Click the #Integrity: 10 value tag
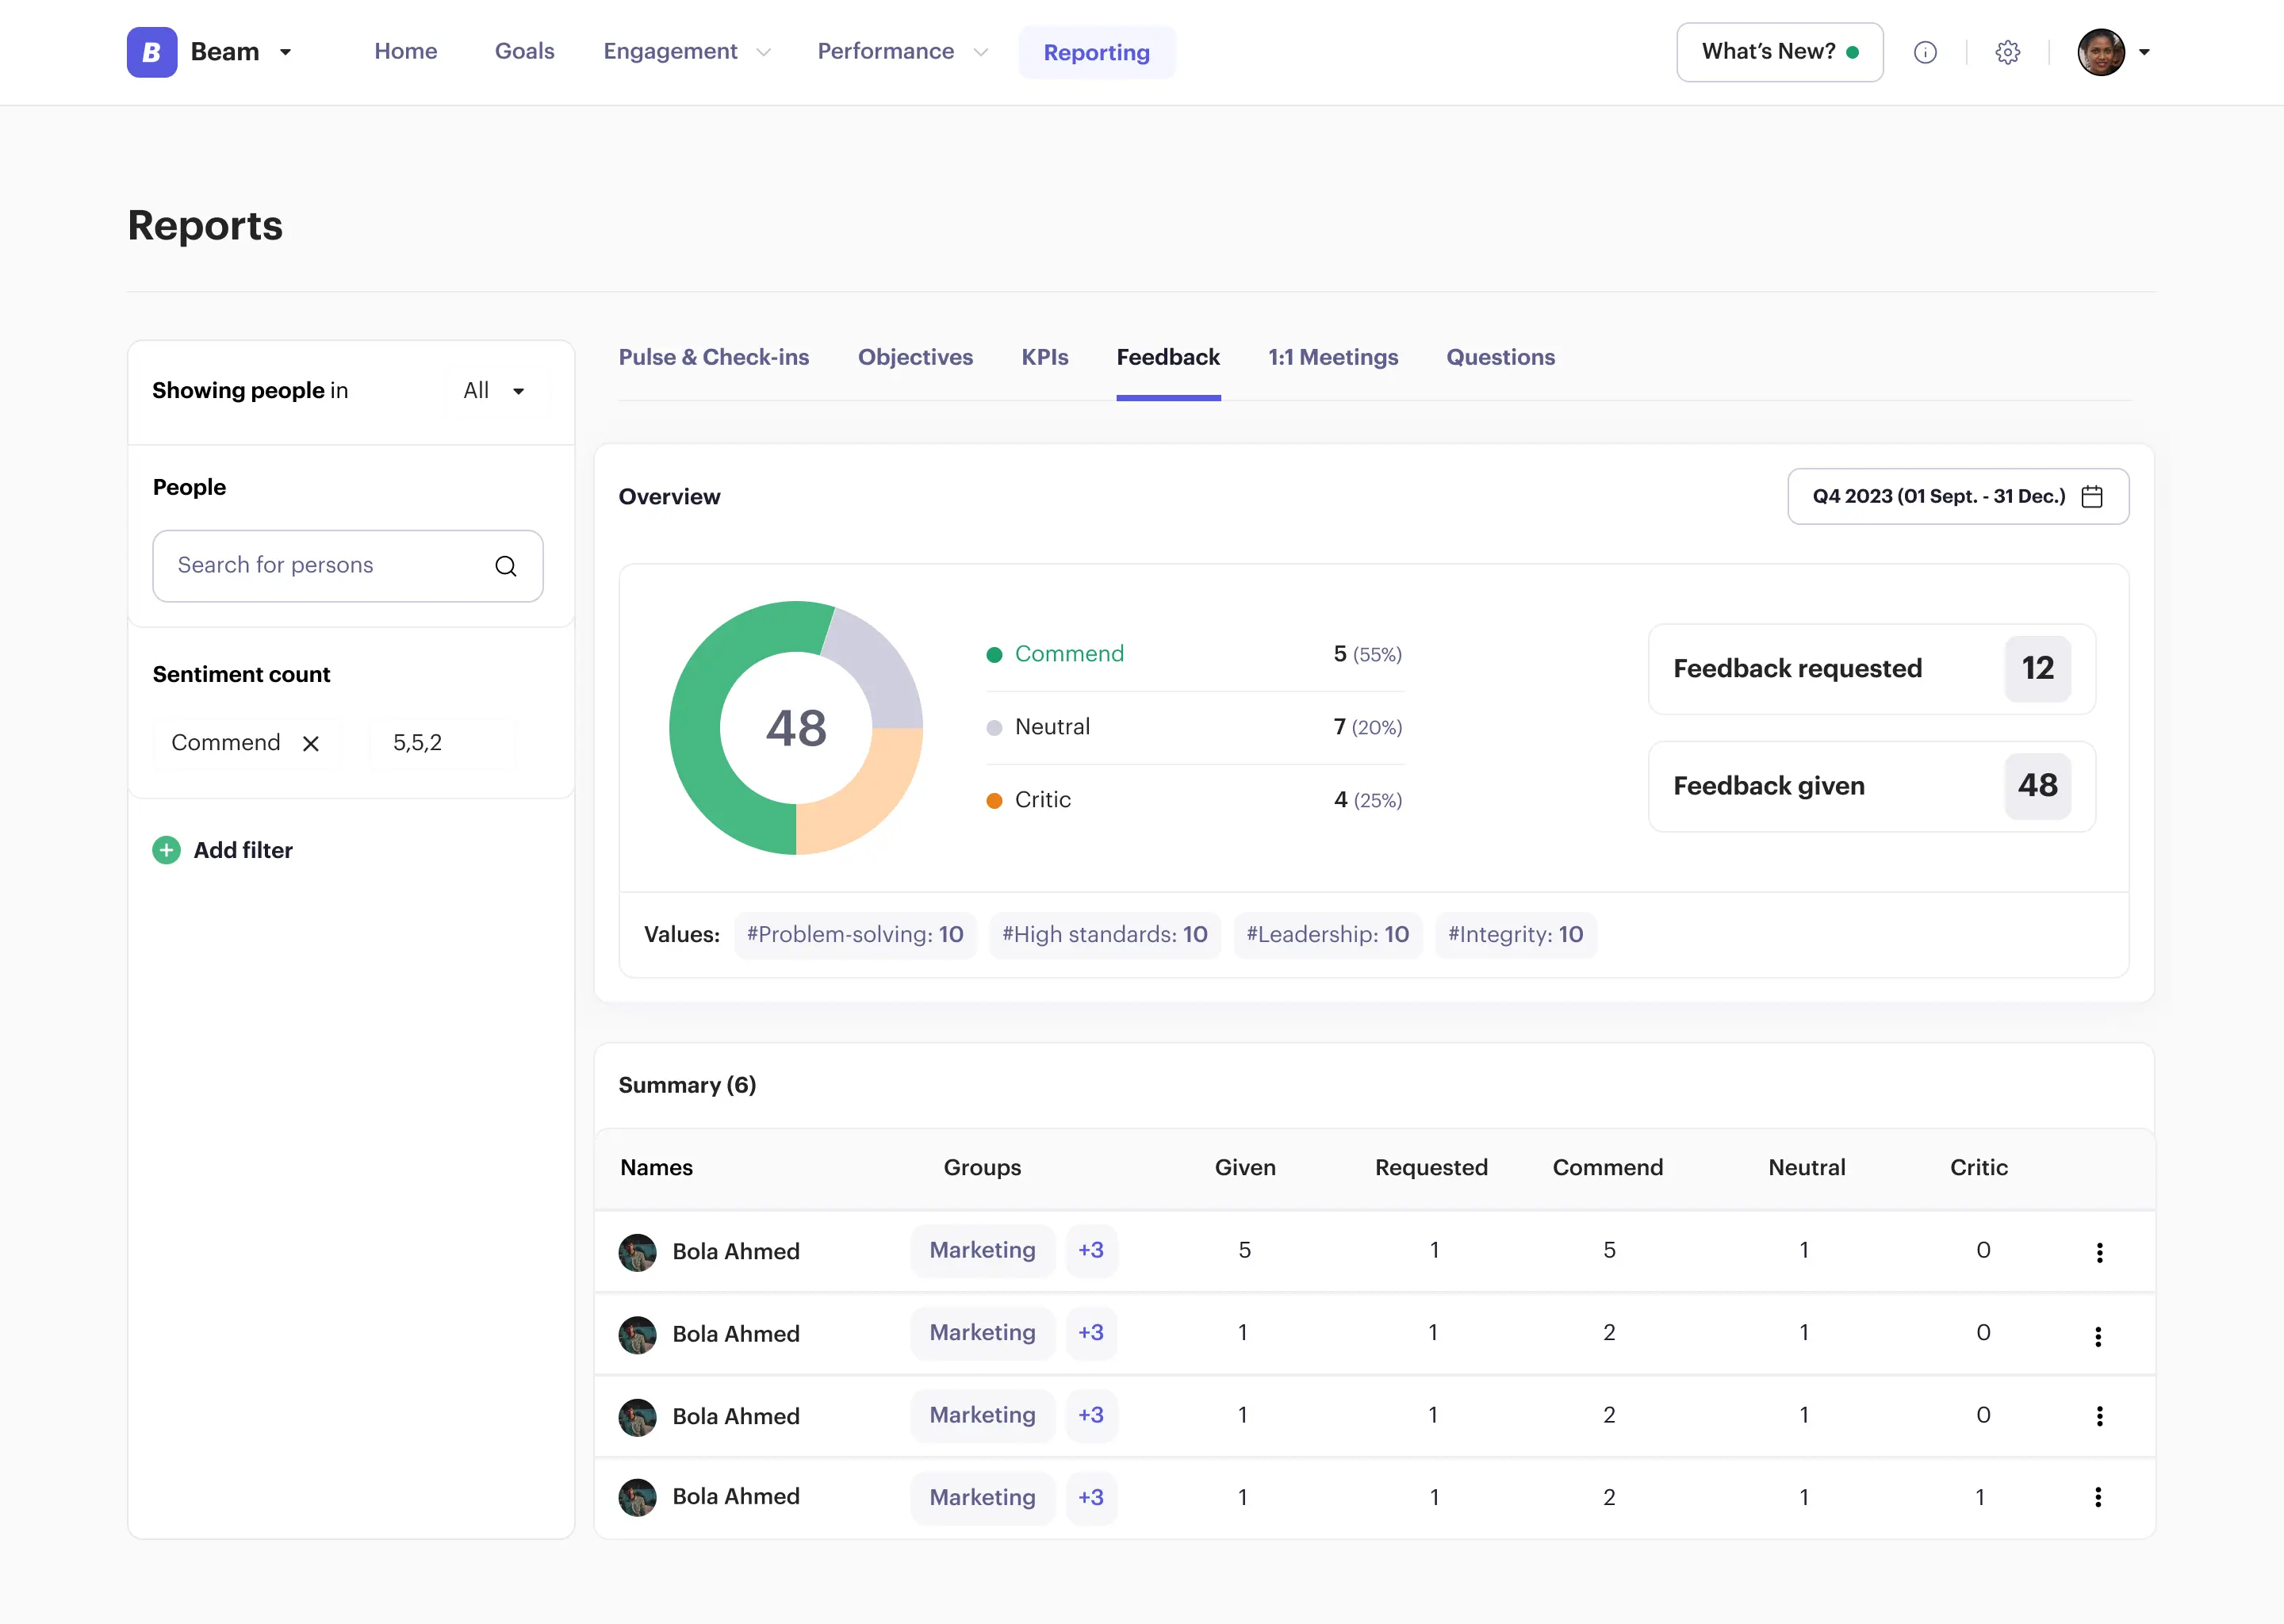 click(1515, 935)
